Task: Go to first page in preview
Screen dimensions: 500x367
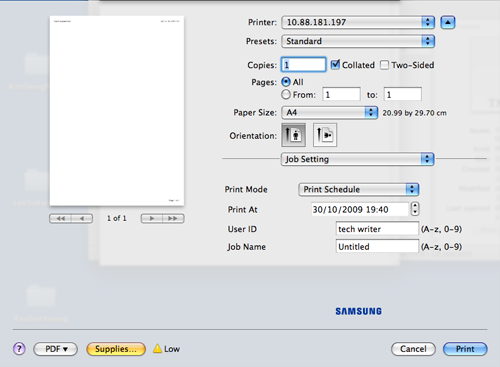Action: [x=60, y=219]
